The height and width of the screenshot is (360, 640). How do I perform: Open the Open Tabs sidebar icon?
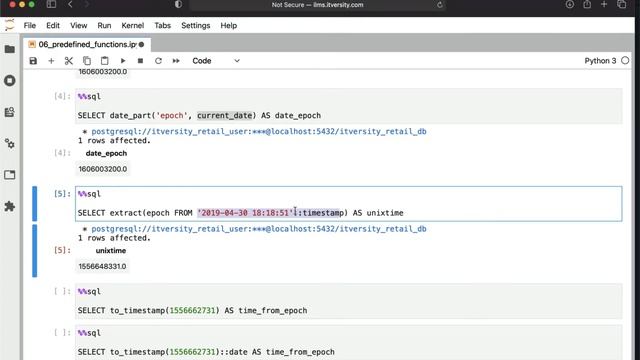pyautogui.click(x=10, y=175)
